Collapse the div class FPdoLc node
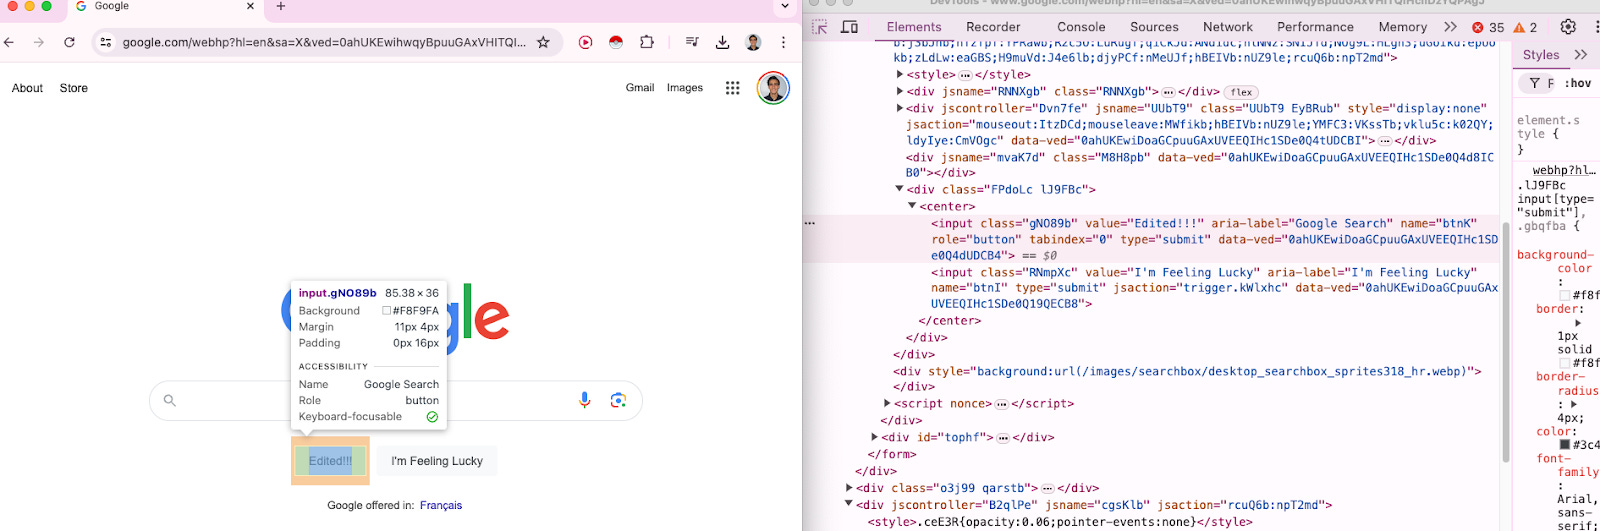Viewport: 1600px width, 531px height. coord(900,189)
